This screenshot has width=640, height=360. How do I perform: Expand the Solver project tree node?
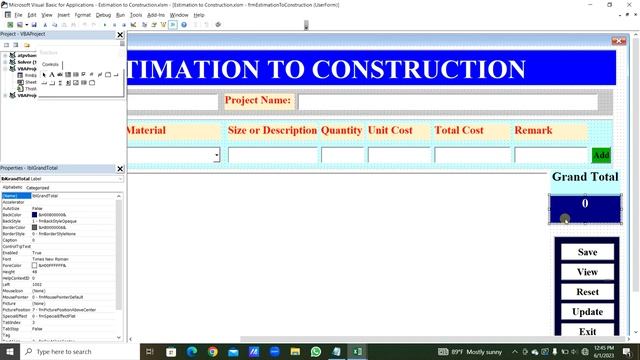coord(5,62)
